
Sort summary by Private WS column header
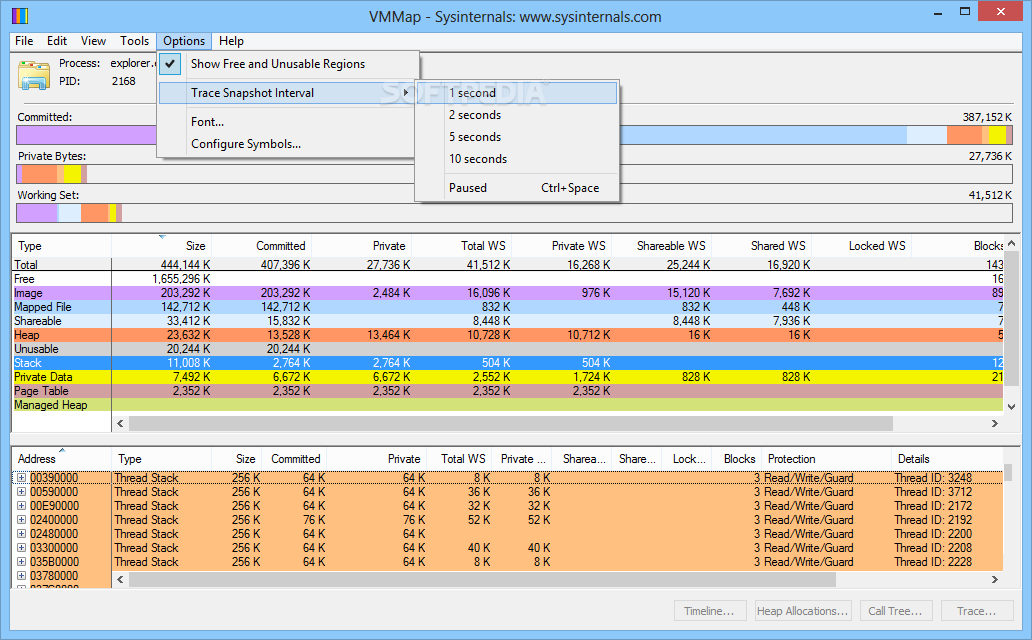point(561,246)
